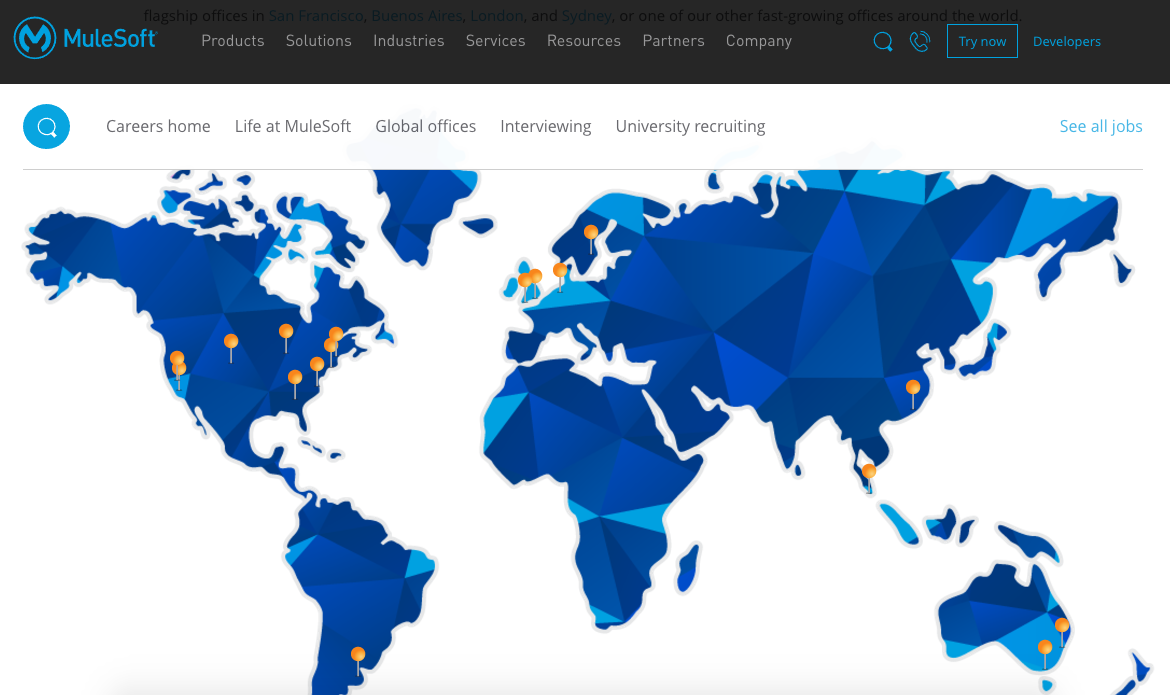Expand the Solutions menu
1170x695 pixels.
coord(318,41)
